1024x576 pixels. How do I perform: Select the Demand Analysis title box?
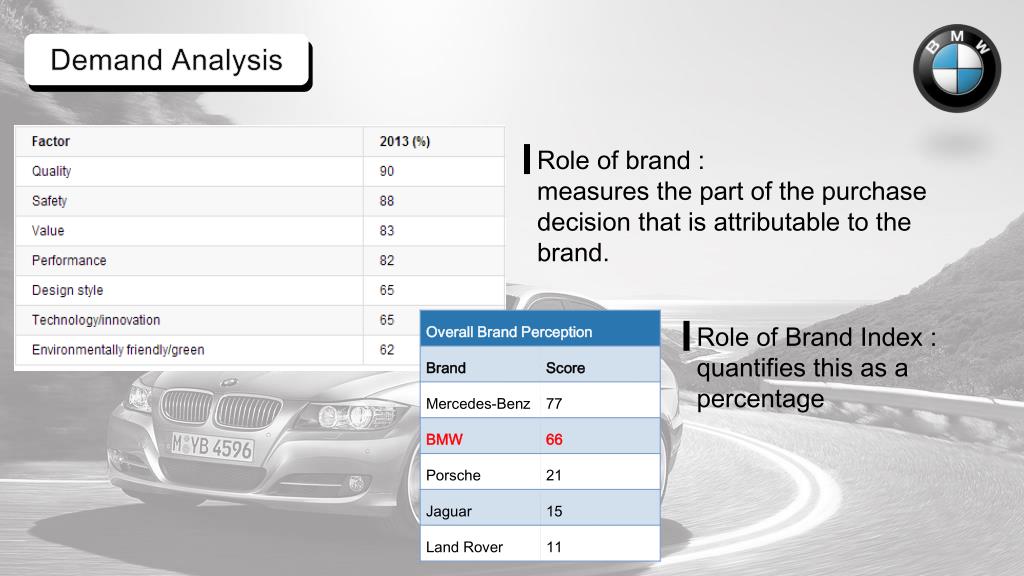pos(167,61)
